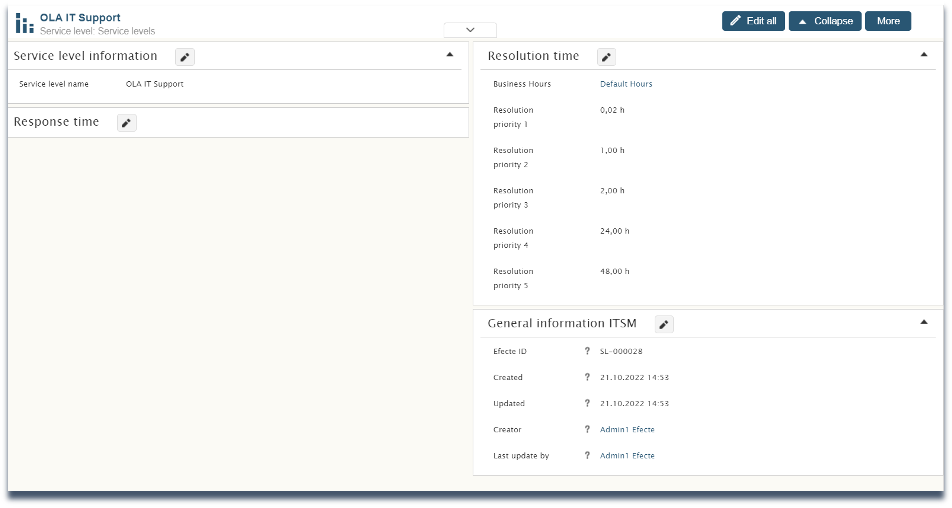The height and width of the screenshot is (508, 952).
Task: Click the Response time heading
Action: click(56, 122)
